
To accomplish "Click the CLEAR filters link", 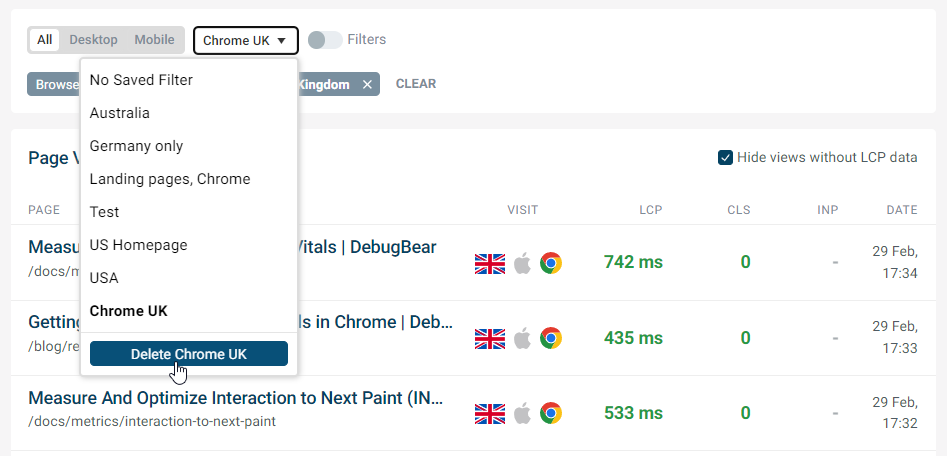I will [416, 84].
